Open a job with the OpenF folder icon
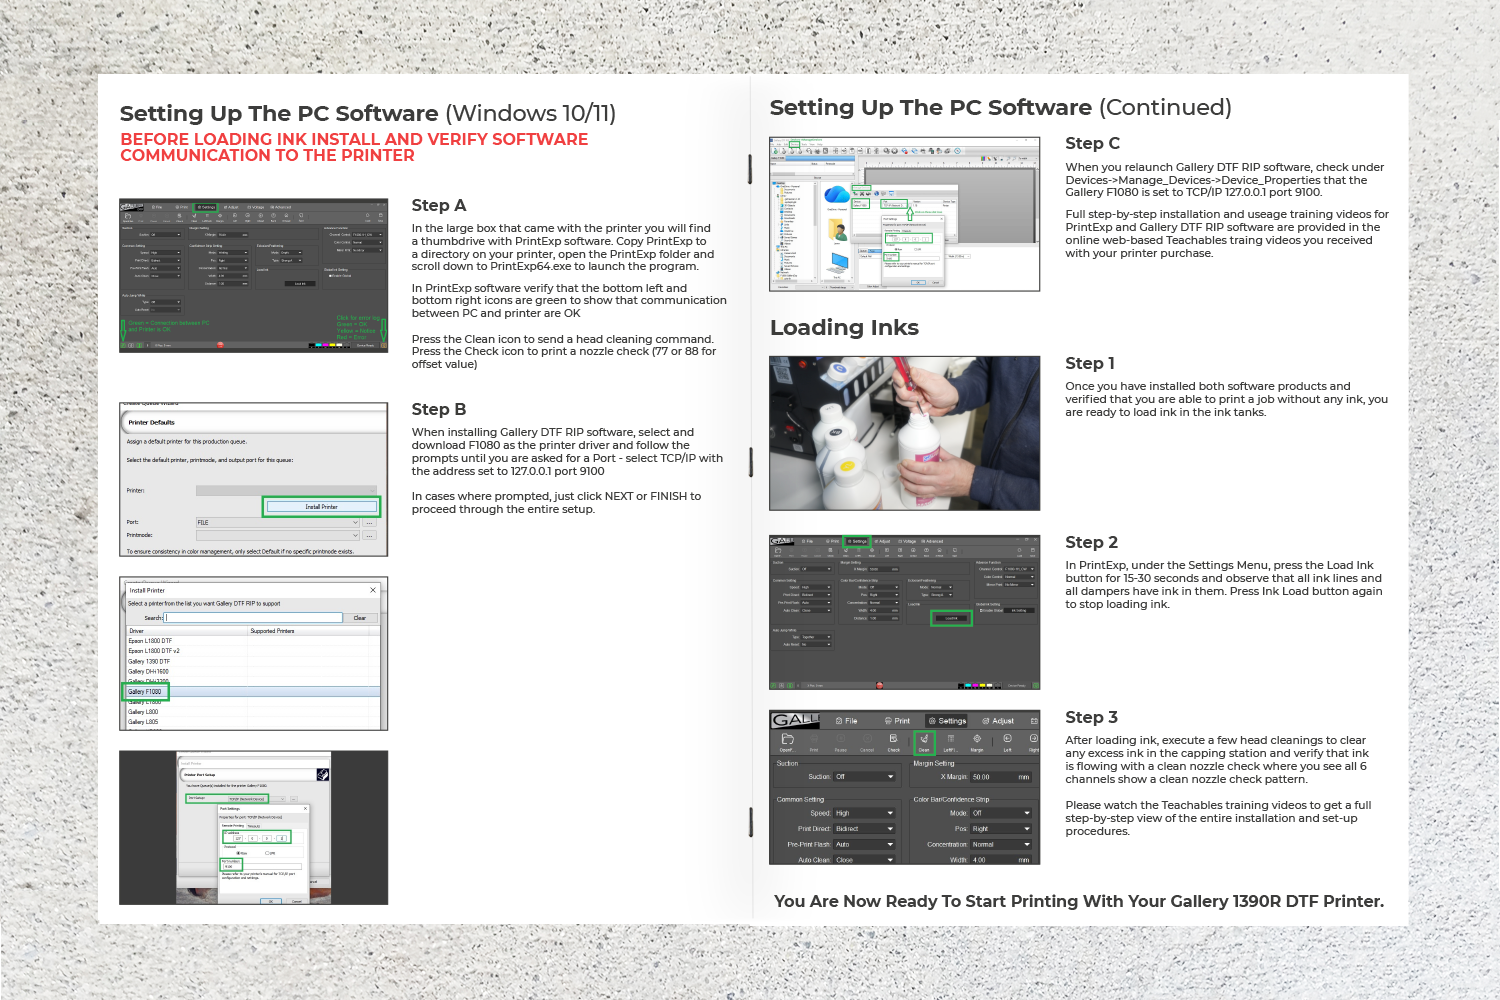This screenshot has height=1000, width=1500. (x=788, y=739)
